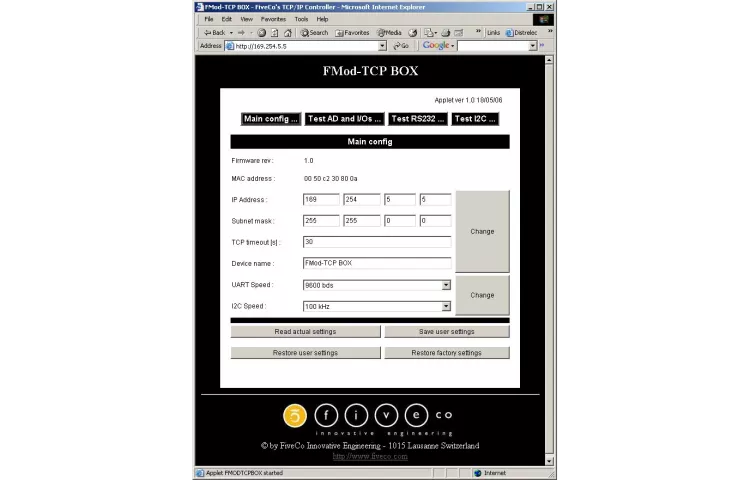The image size is (750, 480).
Task: Expand the UART Speed dropdown
Action: coord(446,285)
